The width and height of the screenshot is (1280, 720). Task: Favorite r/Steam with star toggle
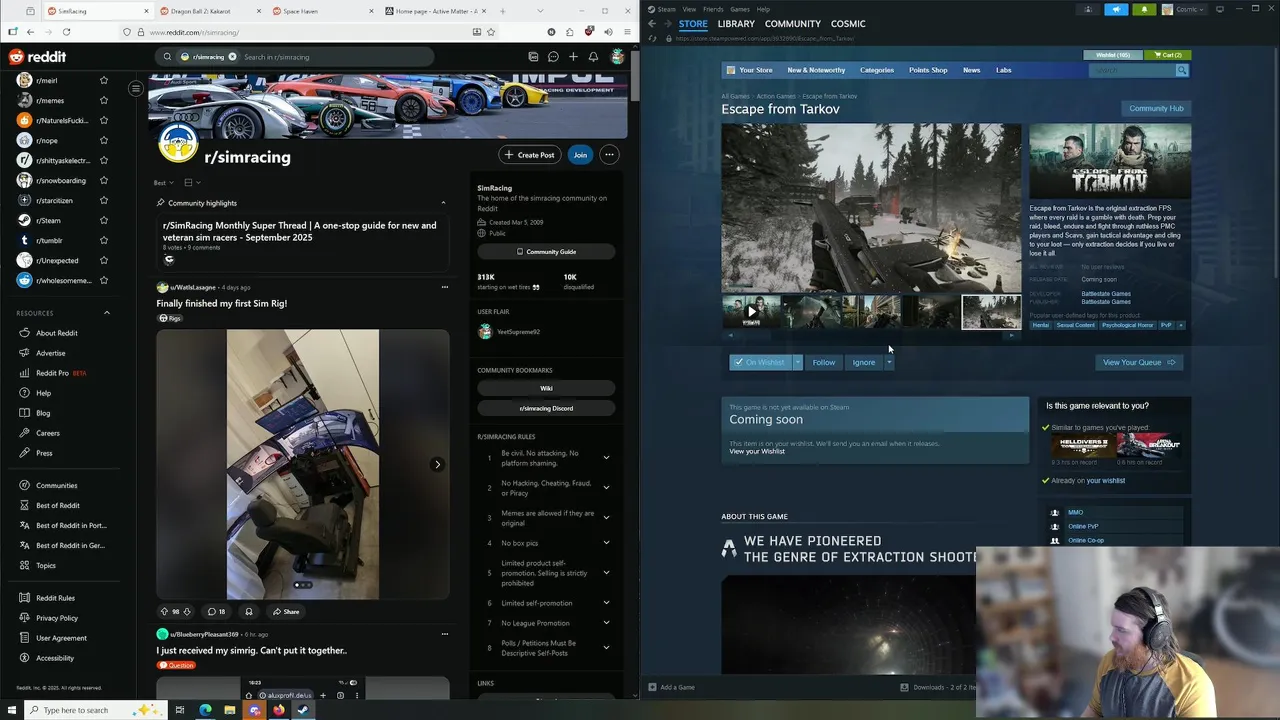[103, 220]
